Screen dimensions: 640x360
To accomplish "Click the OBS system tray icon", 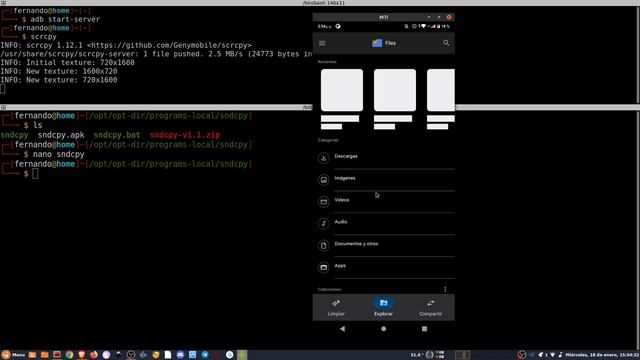I will [522, 355].
